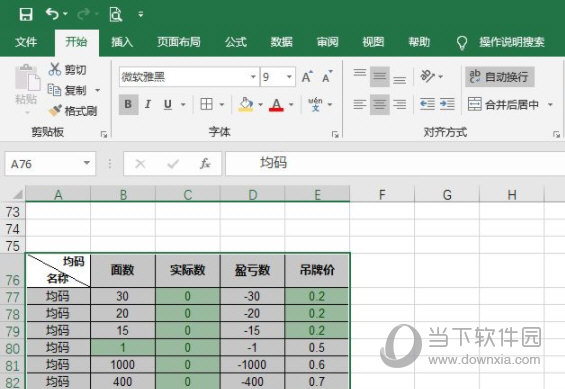Expand Customize Quick Access Toolbar arrow

point(141,14)
